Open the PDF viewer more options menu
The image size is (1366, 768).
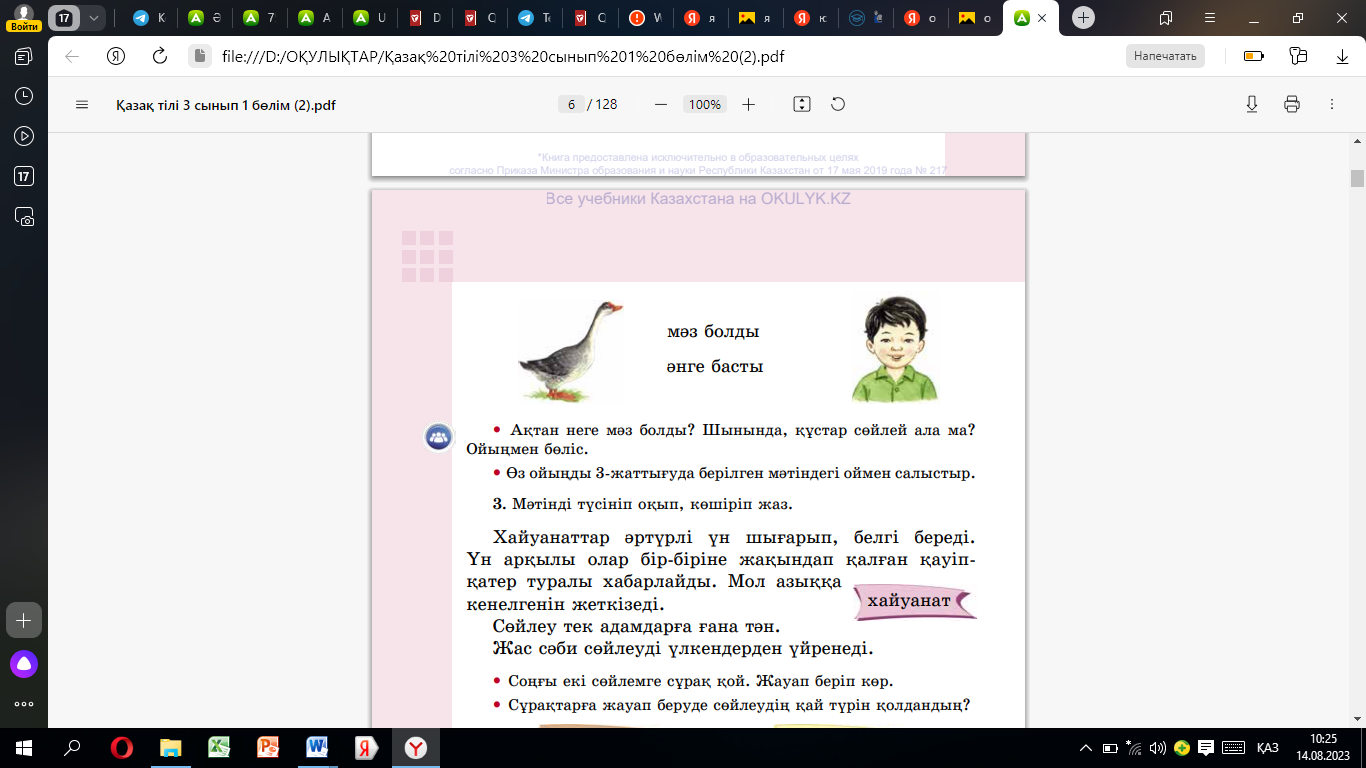(x=1332, y=104)
